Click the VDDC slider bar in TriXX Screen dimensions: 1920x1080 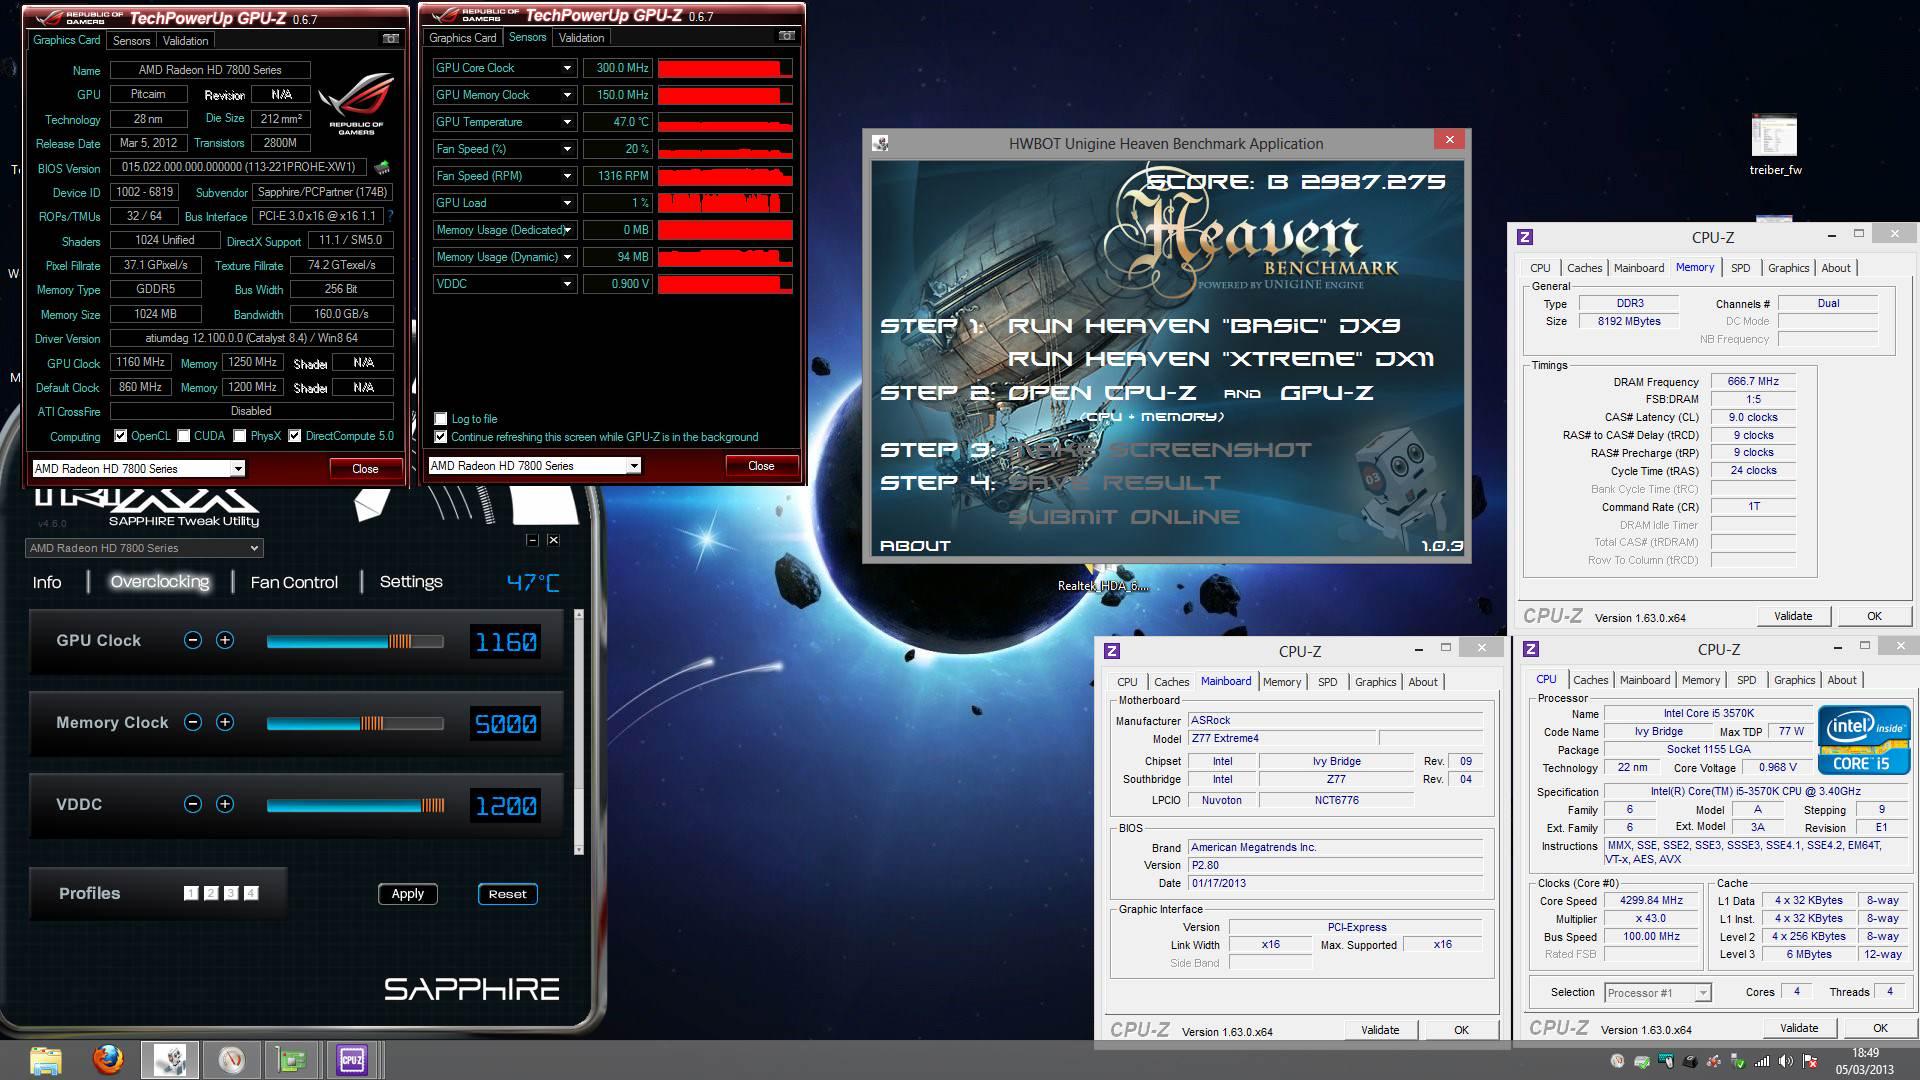[355, 805]
